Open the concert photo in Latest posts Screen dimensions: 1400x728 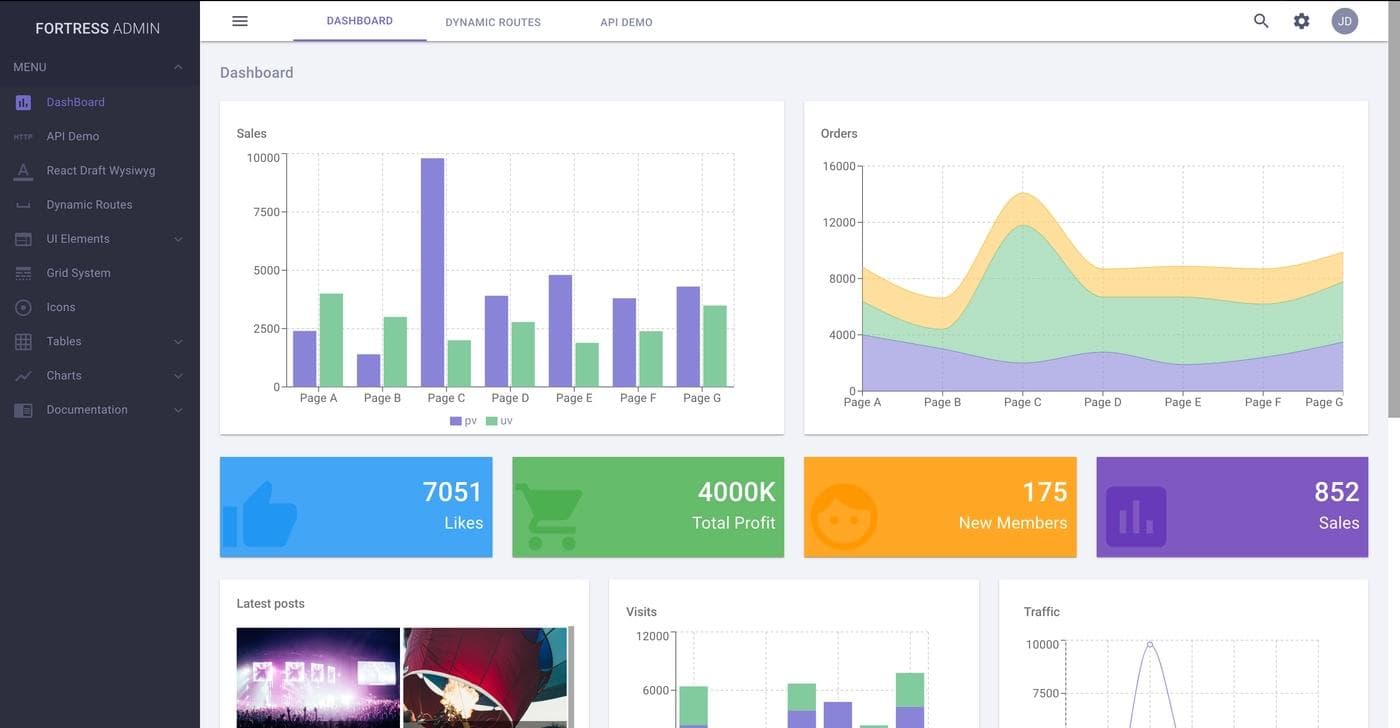[318, 677]
